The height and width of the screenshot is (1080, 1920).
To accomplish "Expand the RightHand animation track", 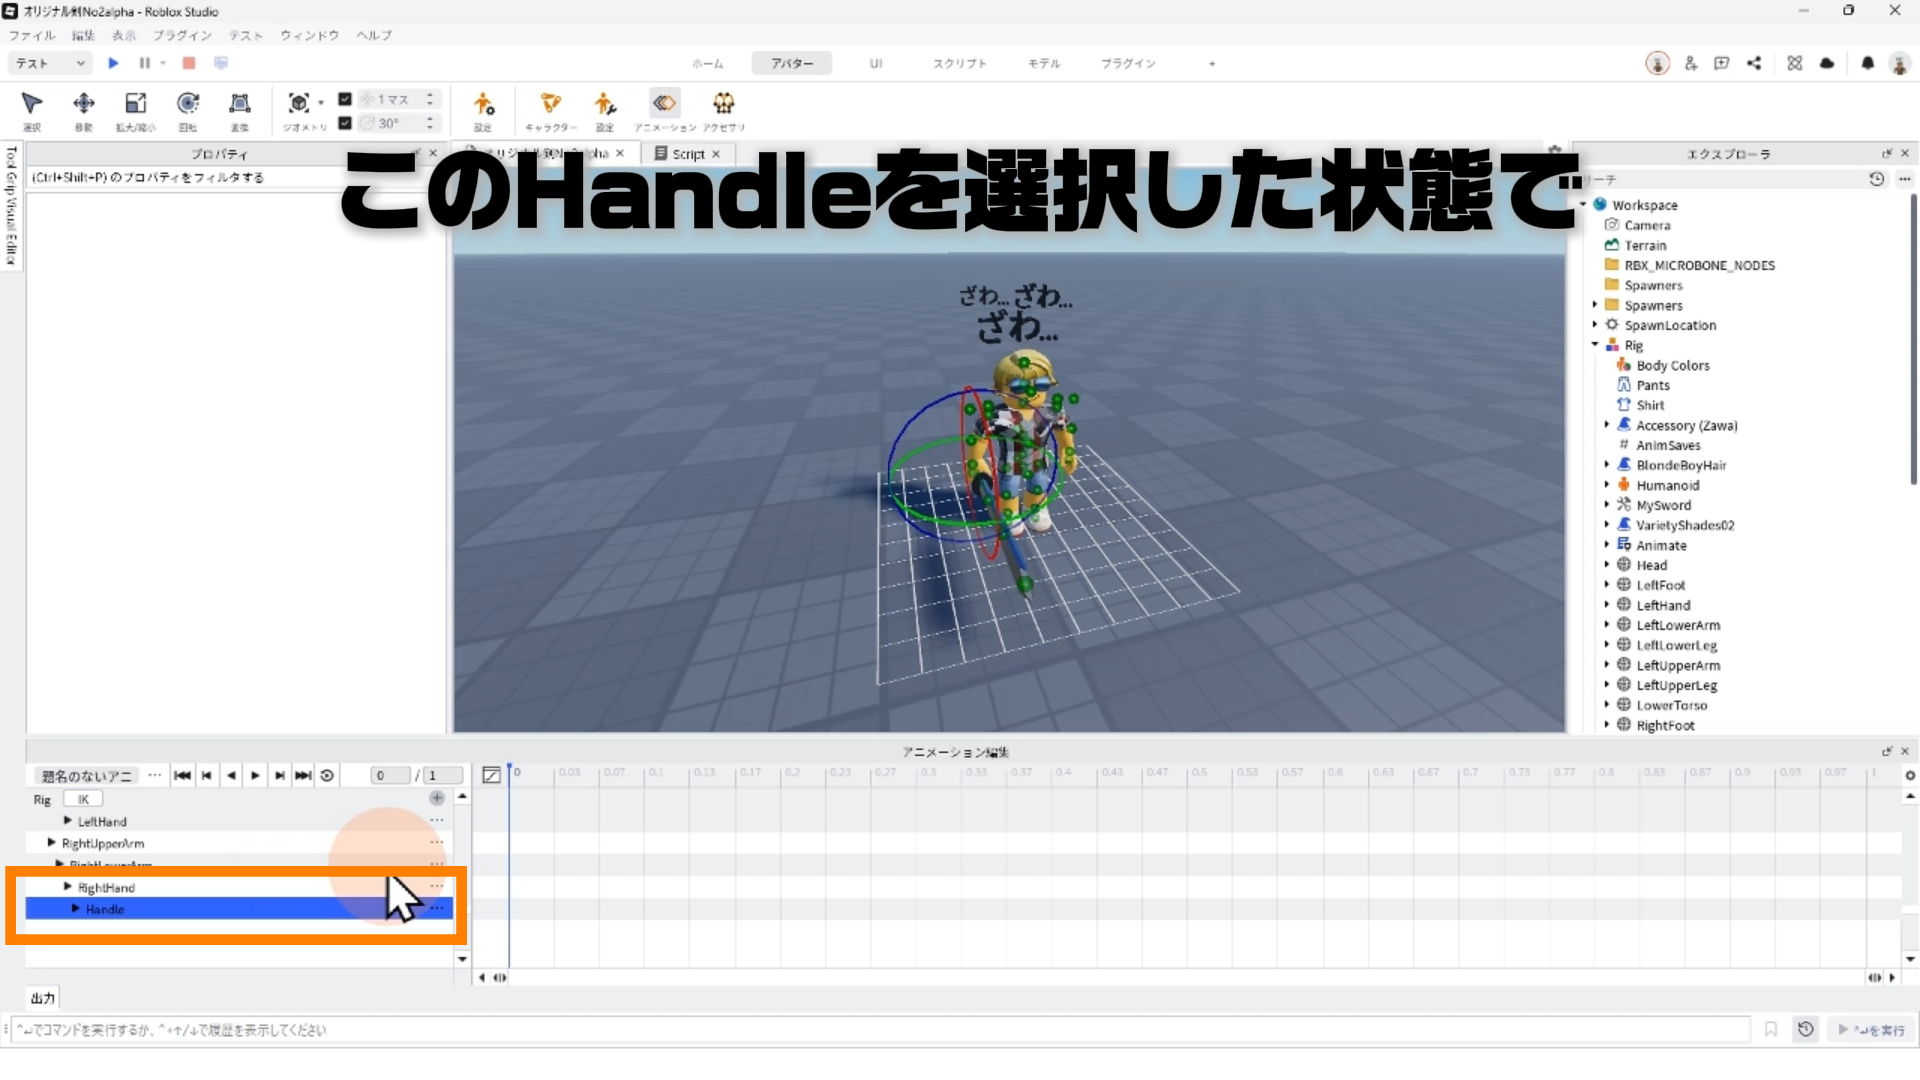I will pos(68,887).
